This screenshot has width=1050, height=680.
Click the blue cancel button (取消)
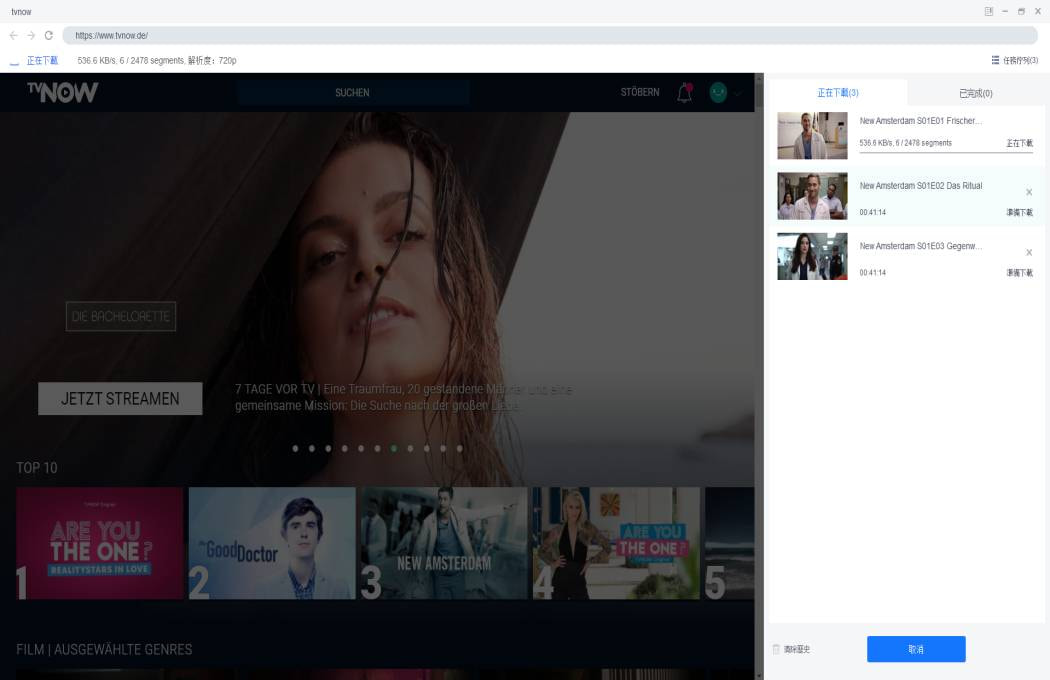(x=916, y=649)
